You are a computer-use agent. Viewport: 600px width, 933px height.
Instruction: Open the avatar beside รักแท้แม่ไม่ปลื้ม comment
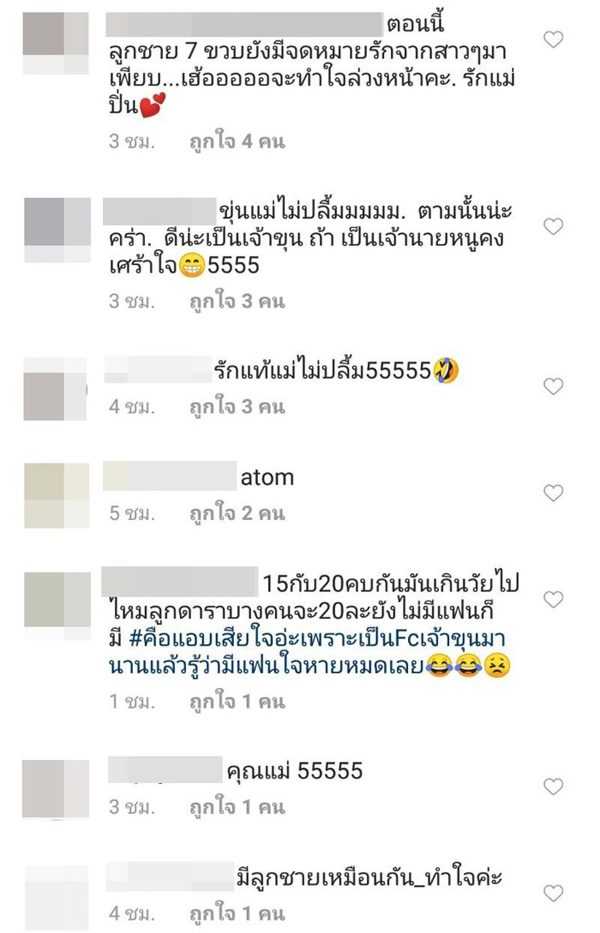pos(55,390)
